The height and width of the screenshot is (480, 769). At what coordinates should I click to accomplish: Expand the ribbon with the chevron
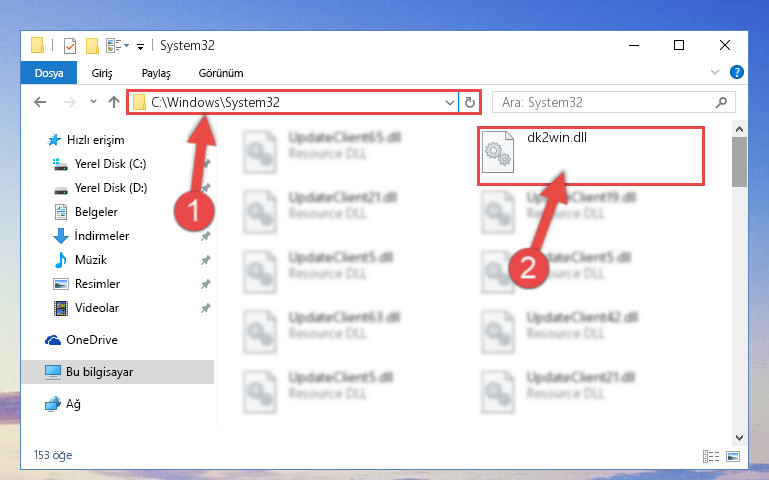click(x=715, y=73)
